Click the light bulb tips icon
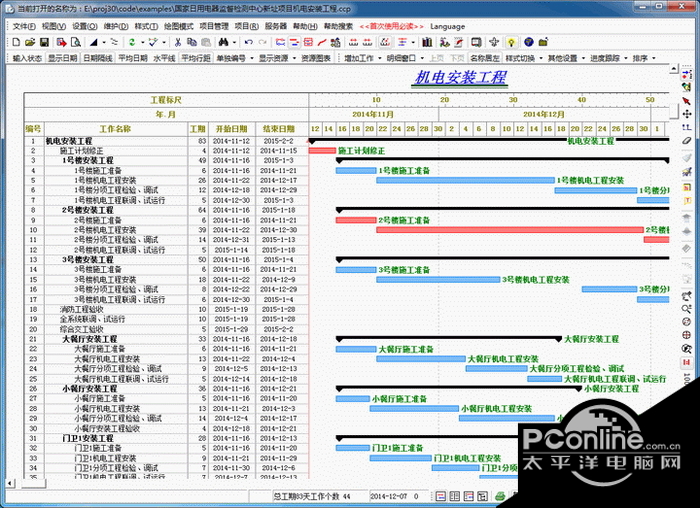This screenshot has height=508, width=700. click(511, 42)
